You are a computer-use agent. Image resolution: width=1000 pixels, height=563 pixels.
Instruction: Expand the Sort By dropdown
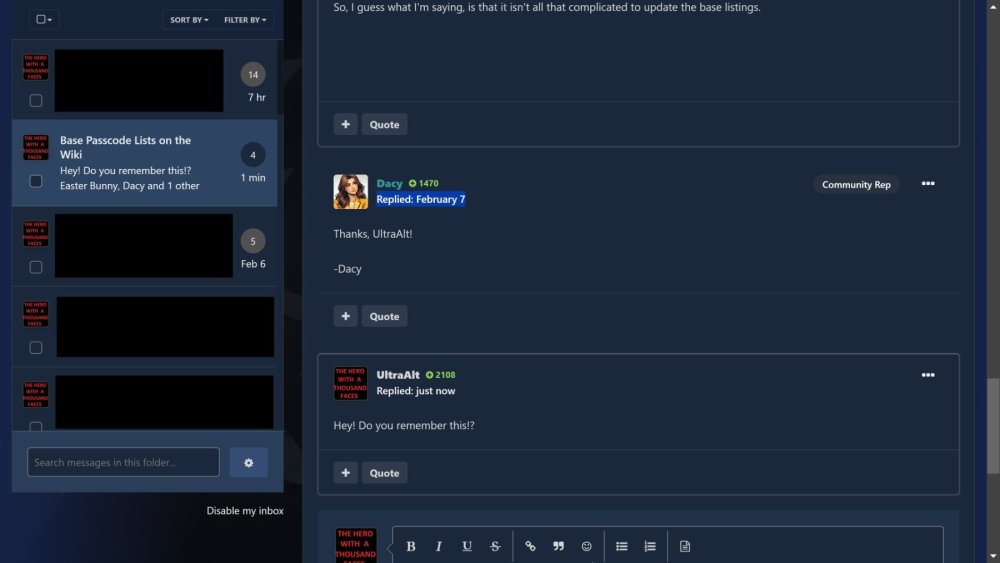click(189, 20)
